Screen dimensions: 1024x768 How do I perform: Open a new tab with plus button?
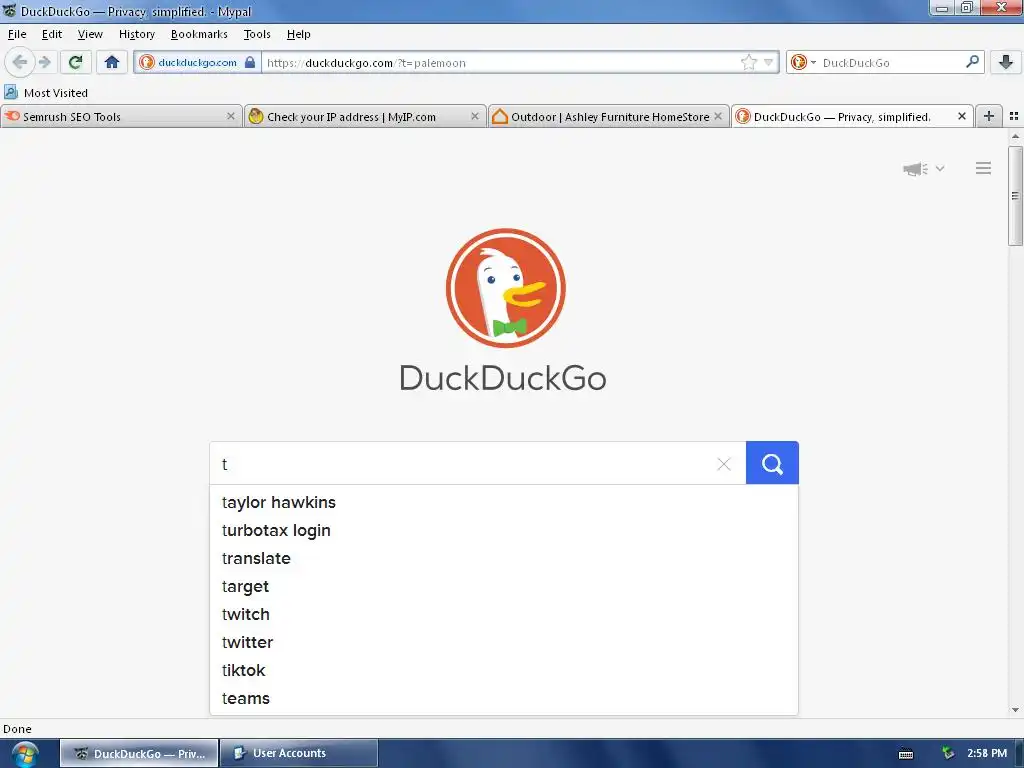tap(989, 116)
